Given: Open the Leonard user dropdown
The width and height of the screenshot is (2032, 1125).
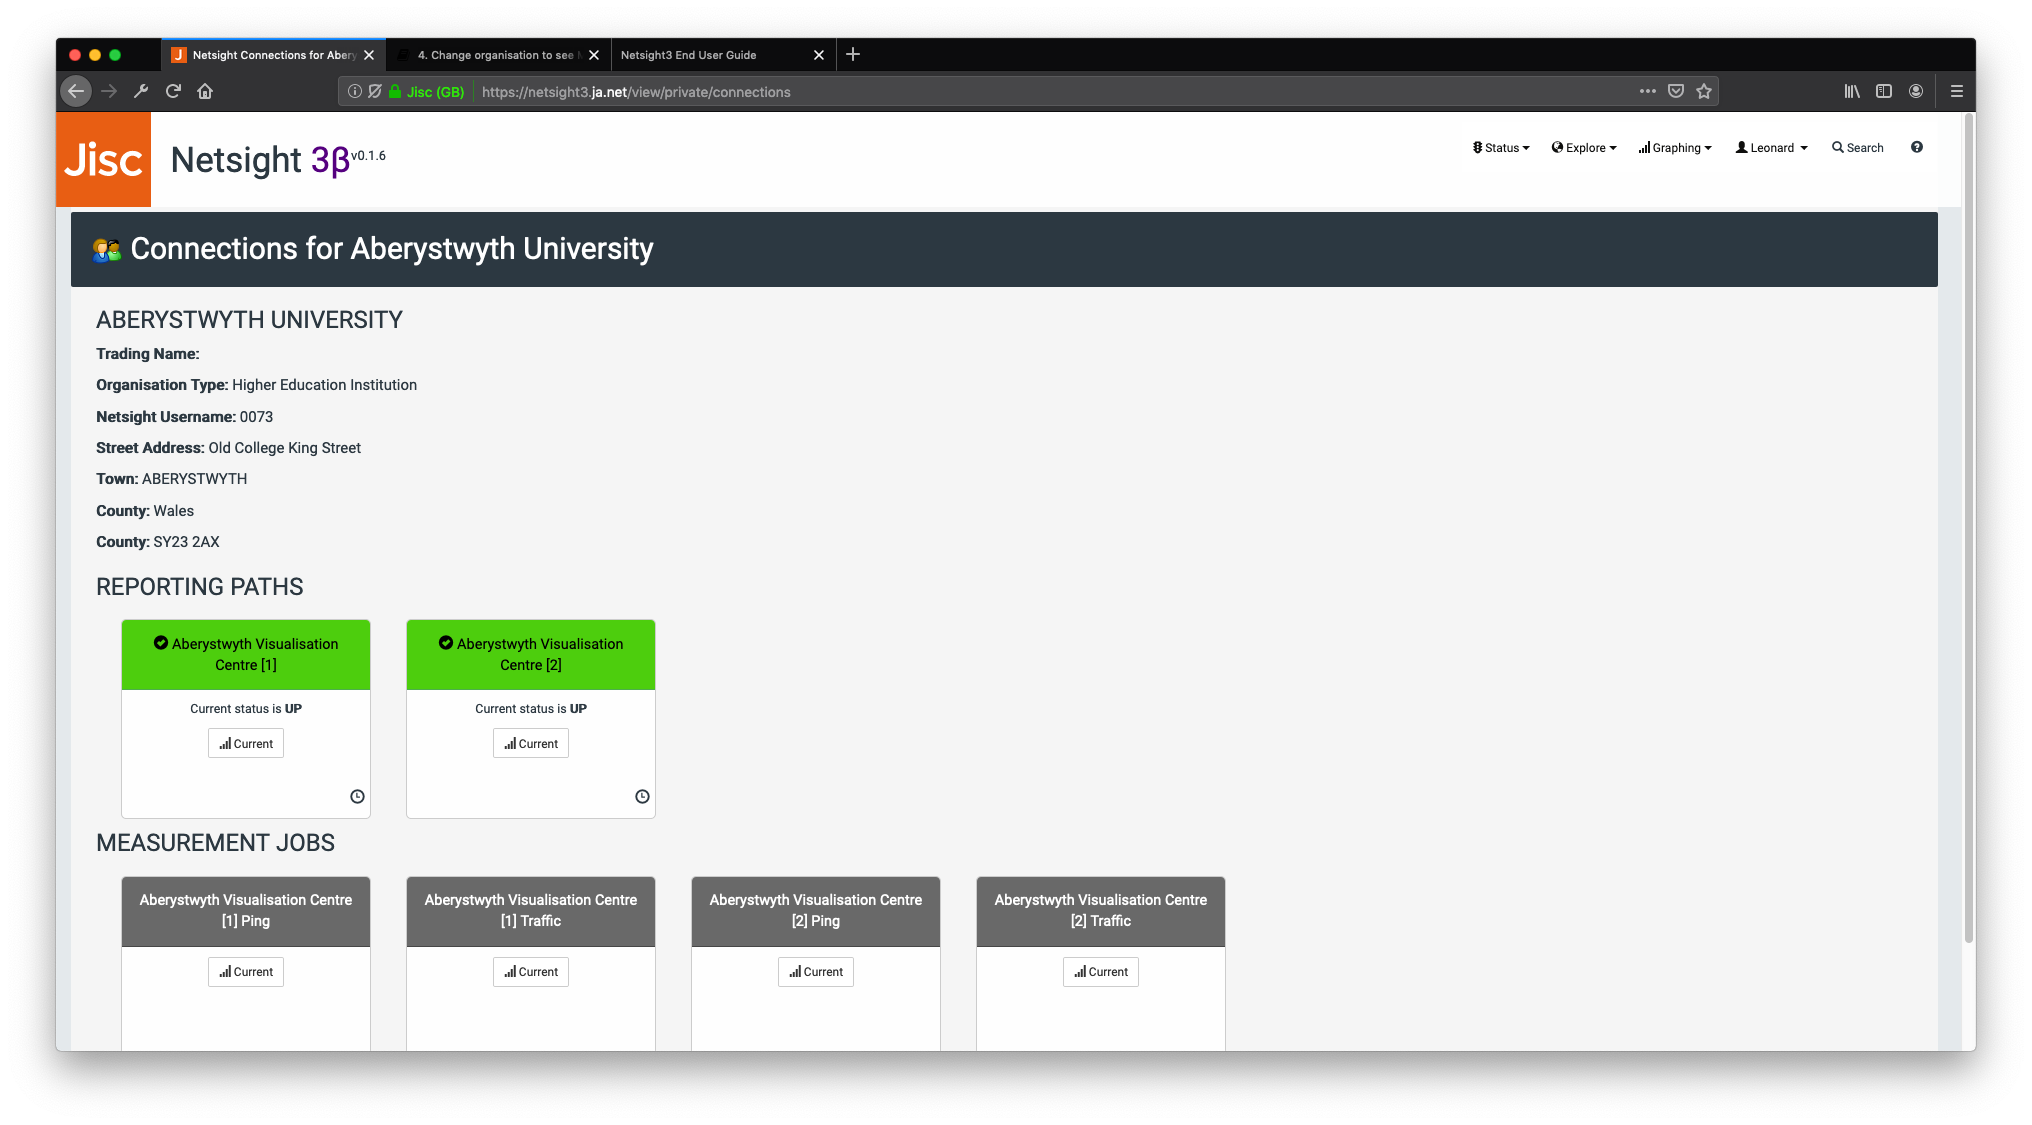Looking at the screenshot, I should click(x=1772, y=148).
